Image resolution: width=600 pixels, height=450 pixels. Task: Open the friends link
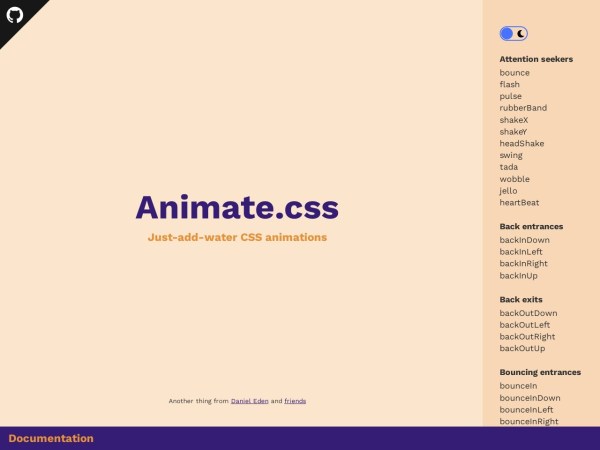point(295,401)
